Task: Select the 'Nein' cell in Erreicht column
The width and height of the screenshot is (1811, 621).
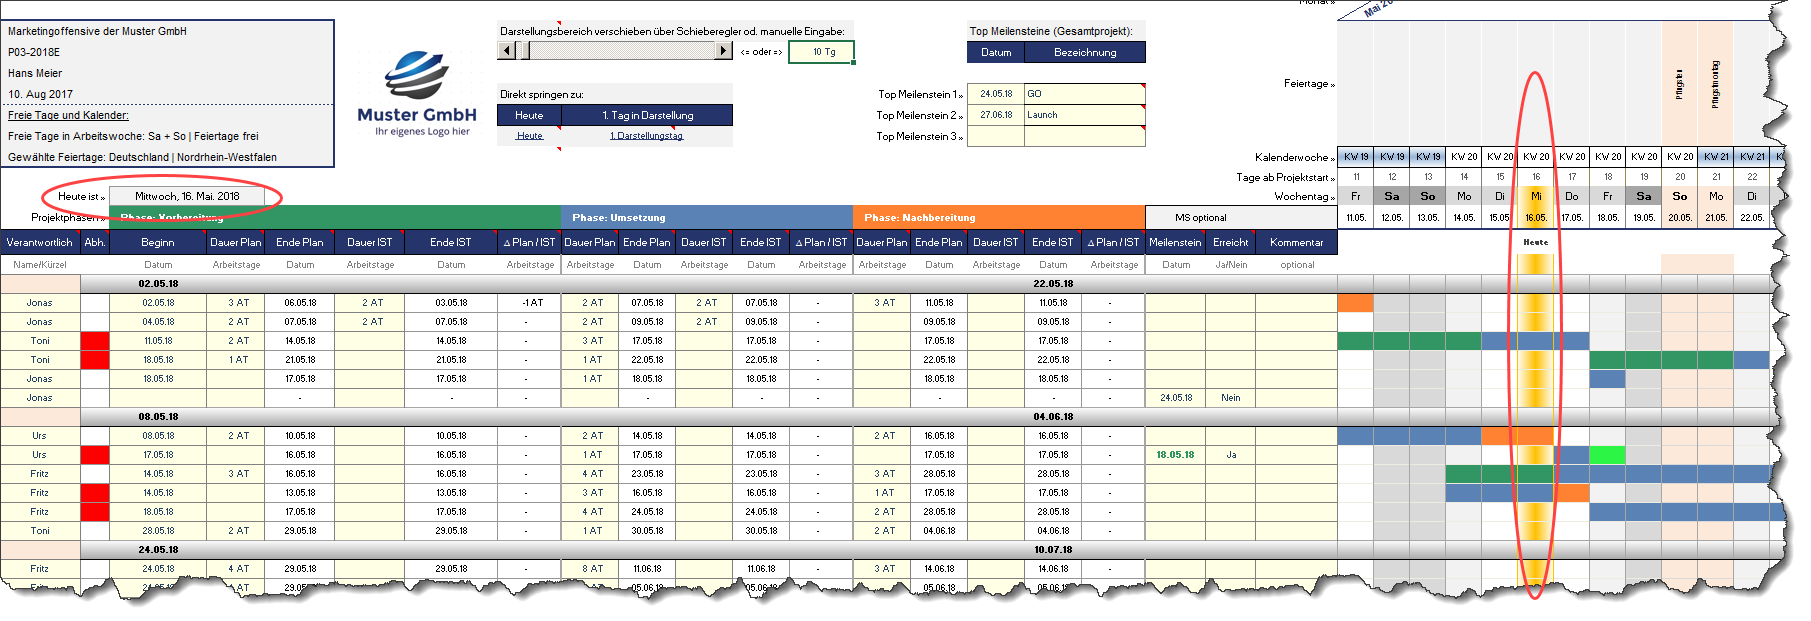Action: pyautogui.click(x=1231, y=398)
